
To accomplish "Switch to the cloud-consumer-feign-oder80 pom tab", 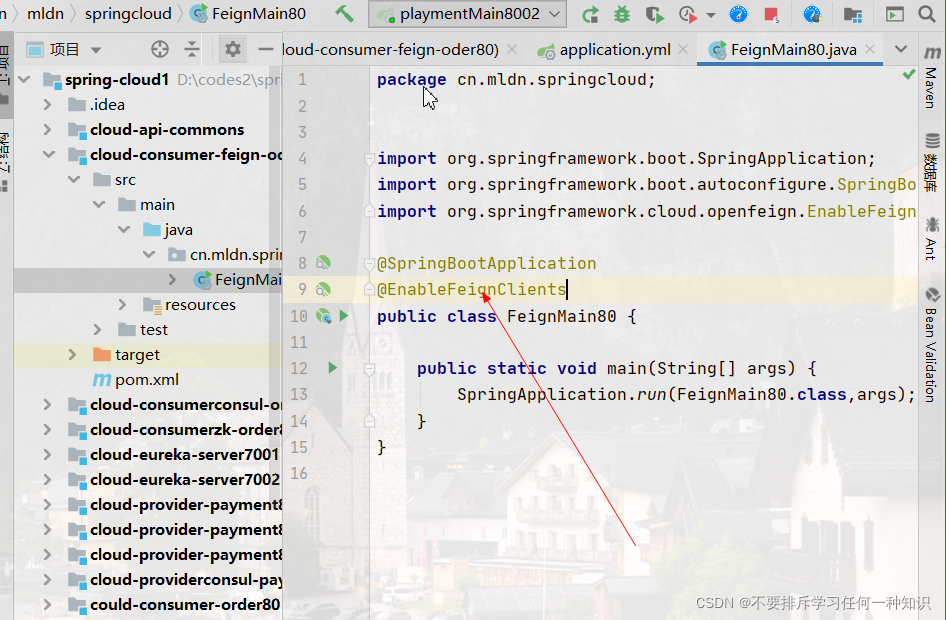I will click(x=391, y=50).
